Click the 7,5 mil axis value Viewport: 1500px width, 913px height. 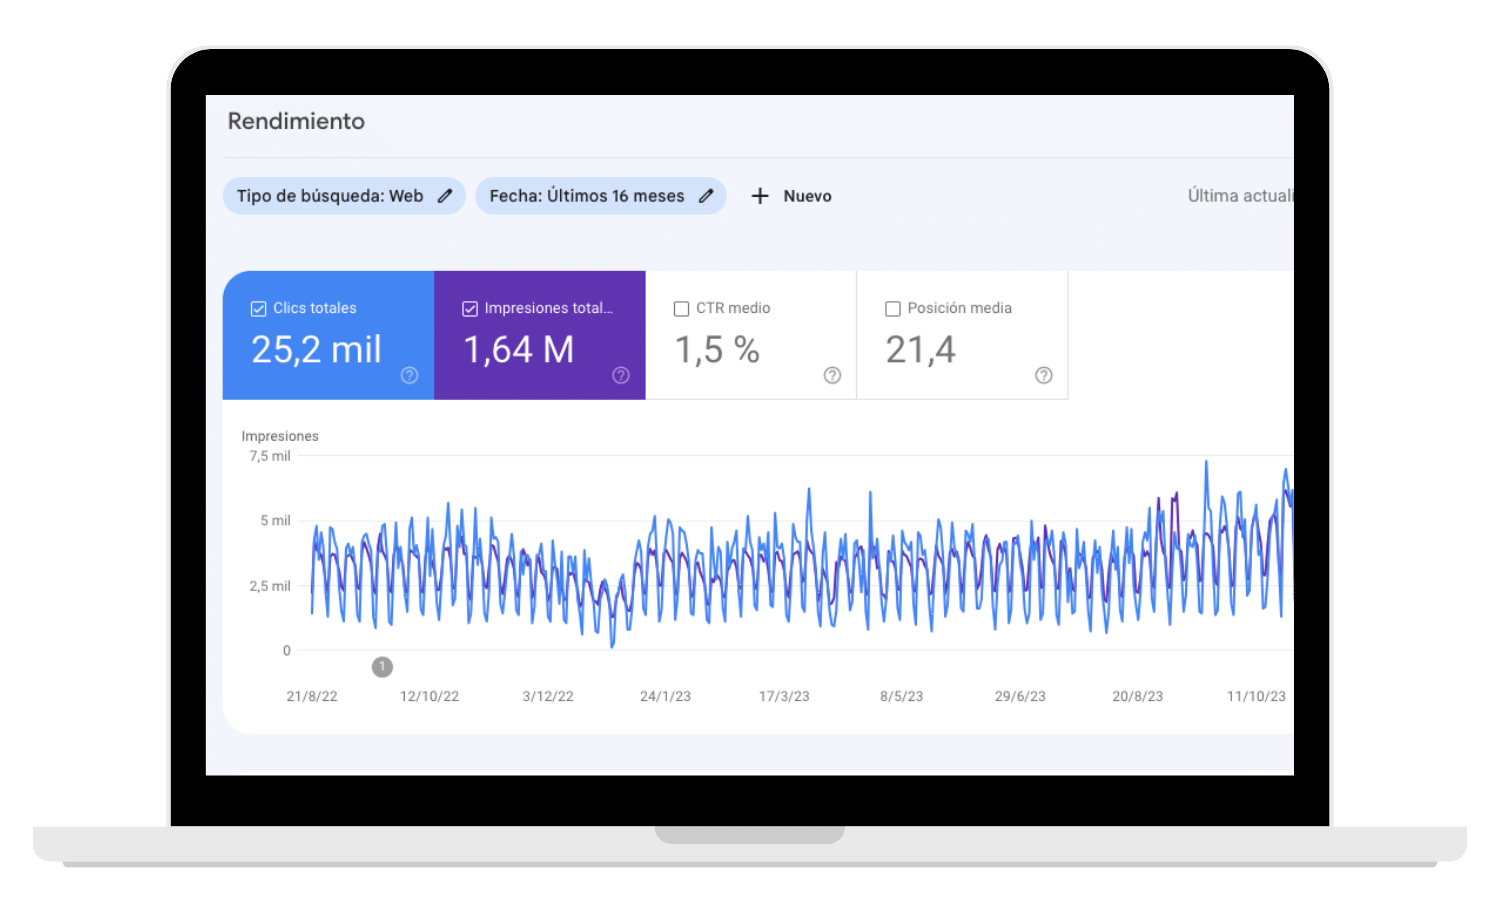pyautogui.click(x=270, y=456)
